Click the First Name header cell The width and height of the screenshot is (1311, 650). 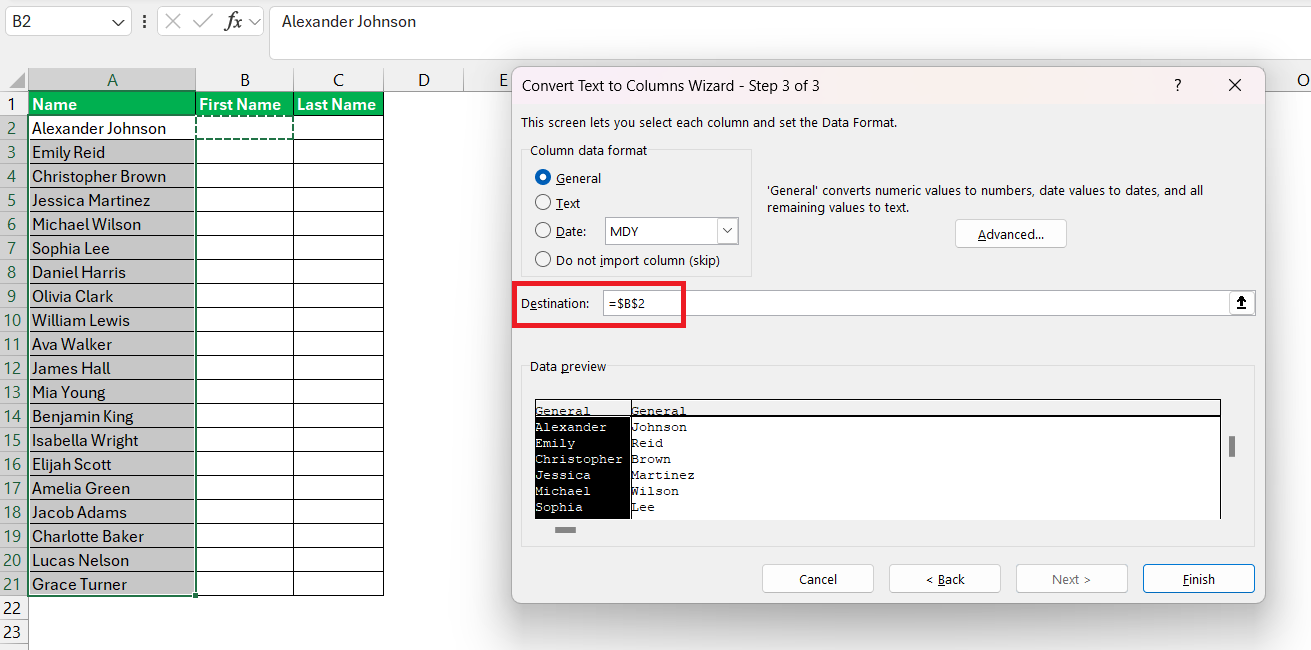pyautogui.click(x=245, y=104)
